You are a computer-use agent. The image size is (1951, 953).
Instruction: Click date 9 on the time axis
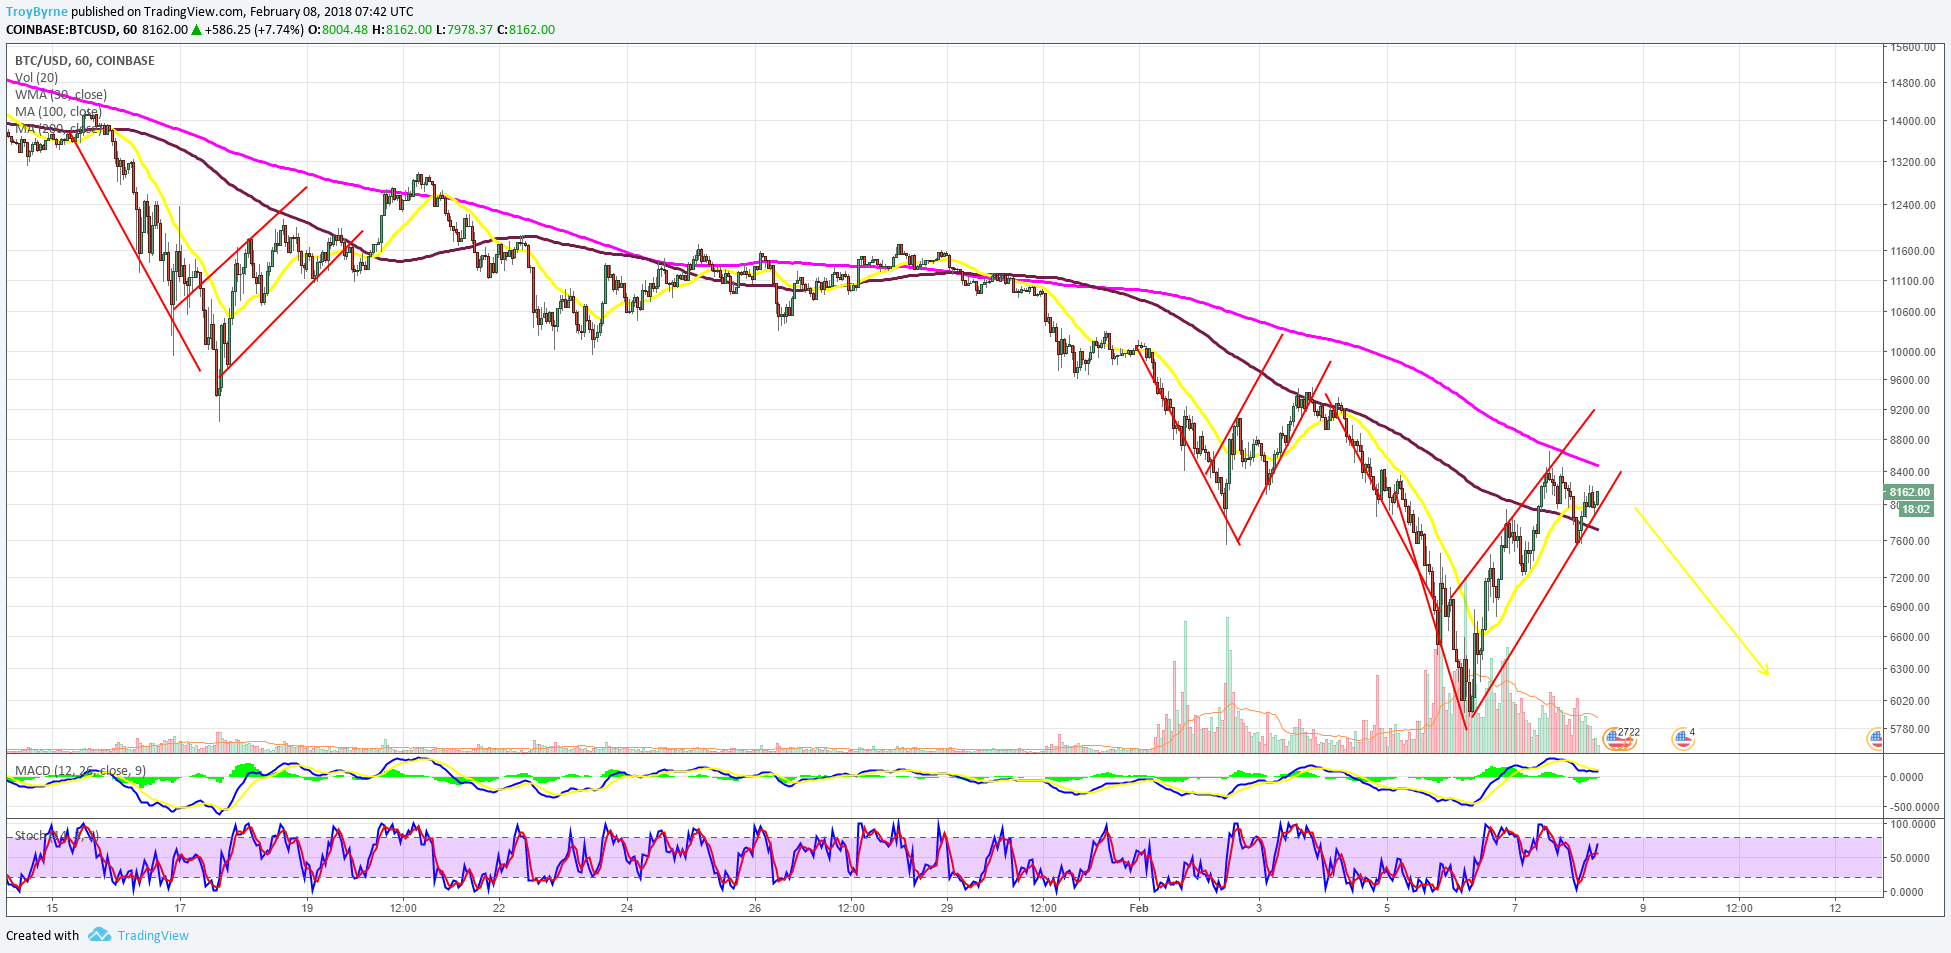click(1643, 908)
